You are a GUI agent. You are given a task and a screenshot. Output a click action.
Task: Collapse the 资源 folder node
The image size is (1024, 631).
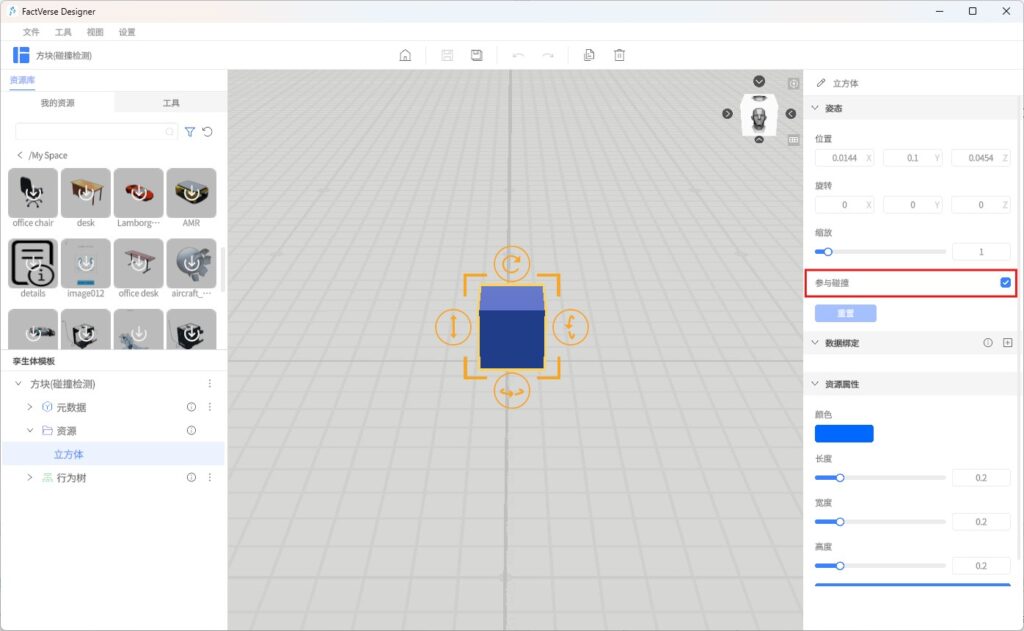(x=30, y=431)
